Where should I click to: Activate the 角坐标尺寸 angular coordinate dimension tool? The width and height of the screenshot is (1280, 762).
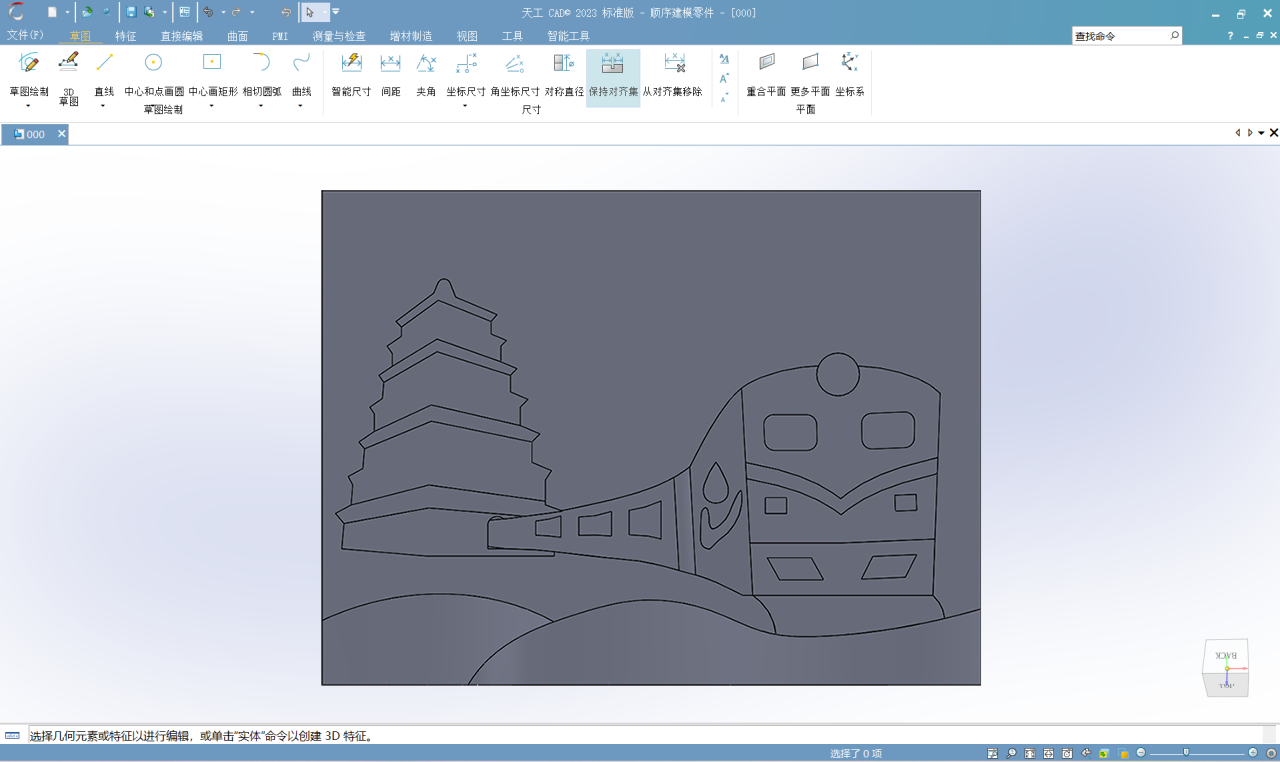(514, 74)
